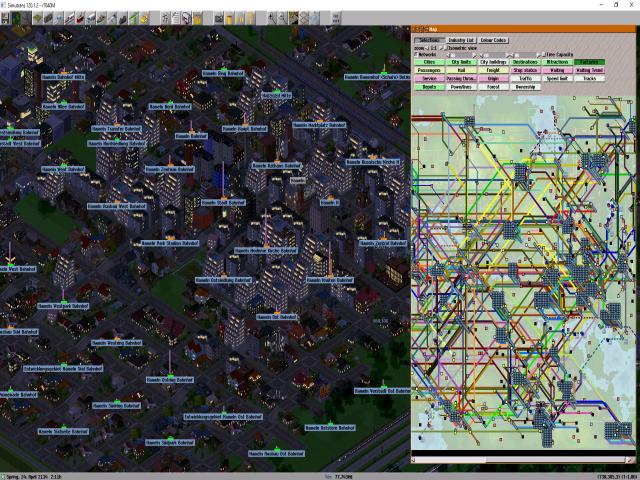640x480 pixels.
Task: Open the yellow finances icon
Action: coord(197,18)
